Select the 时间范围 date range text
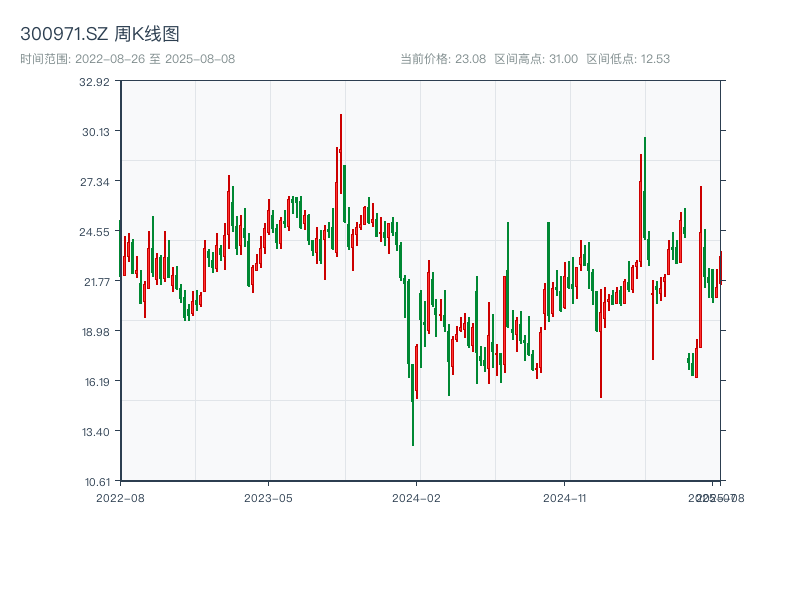 tap(128, 59)
